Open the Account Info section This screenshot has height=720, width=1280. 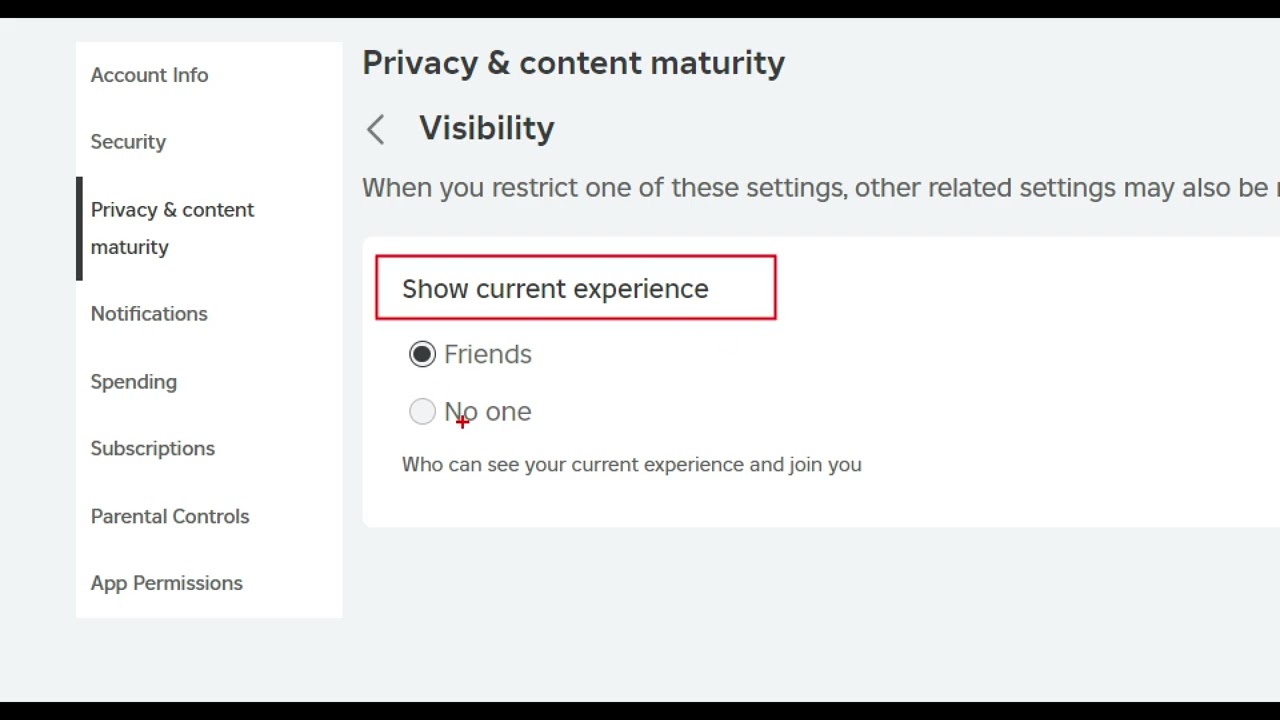click(149, 75)
